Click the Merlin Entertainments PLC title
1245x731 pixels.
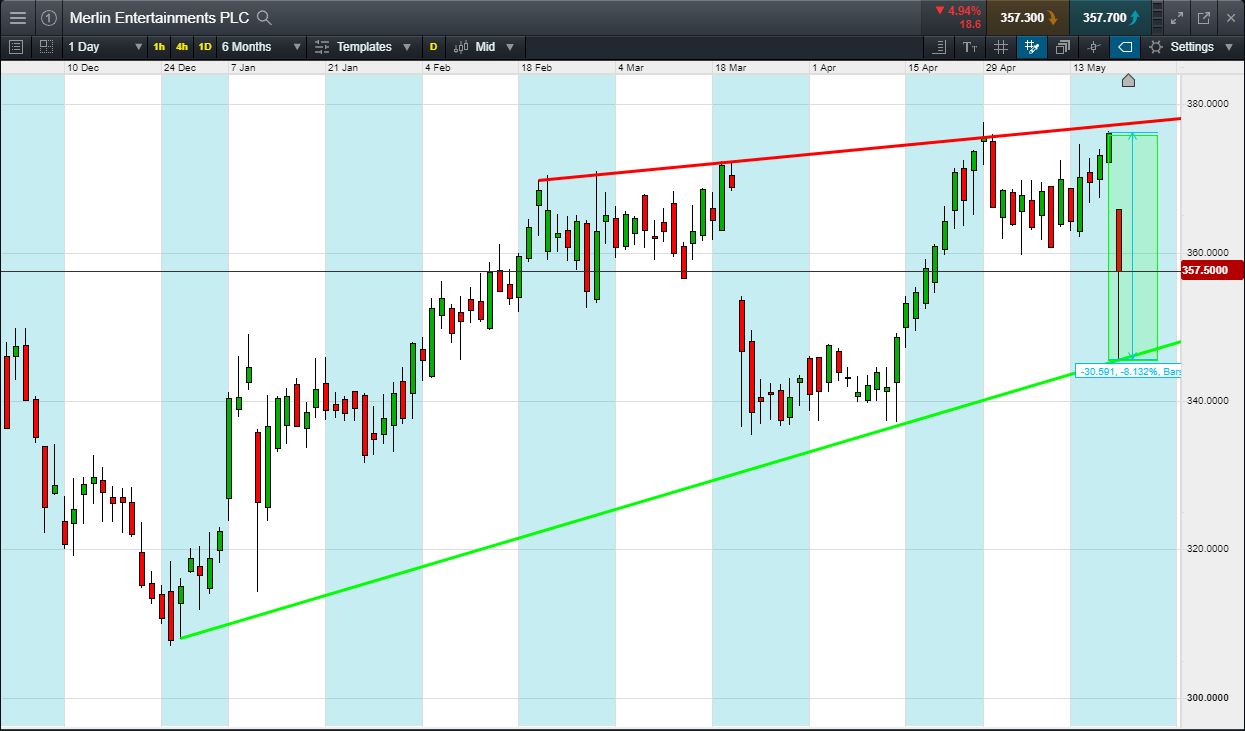click(x=159, y=17)
